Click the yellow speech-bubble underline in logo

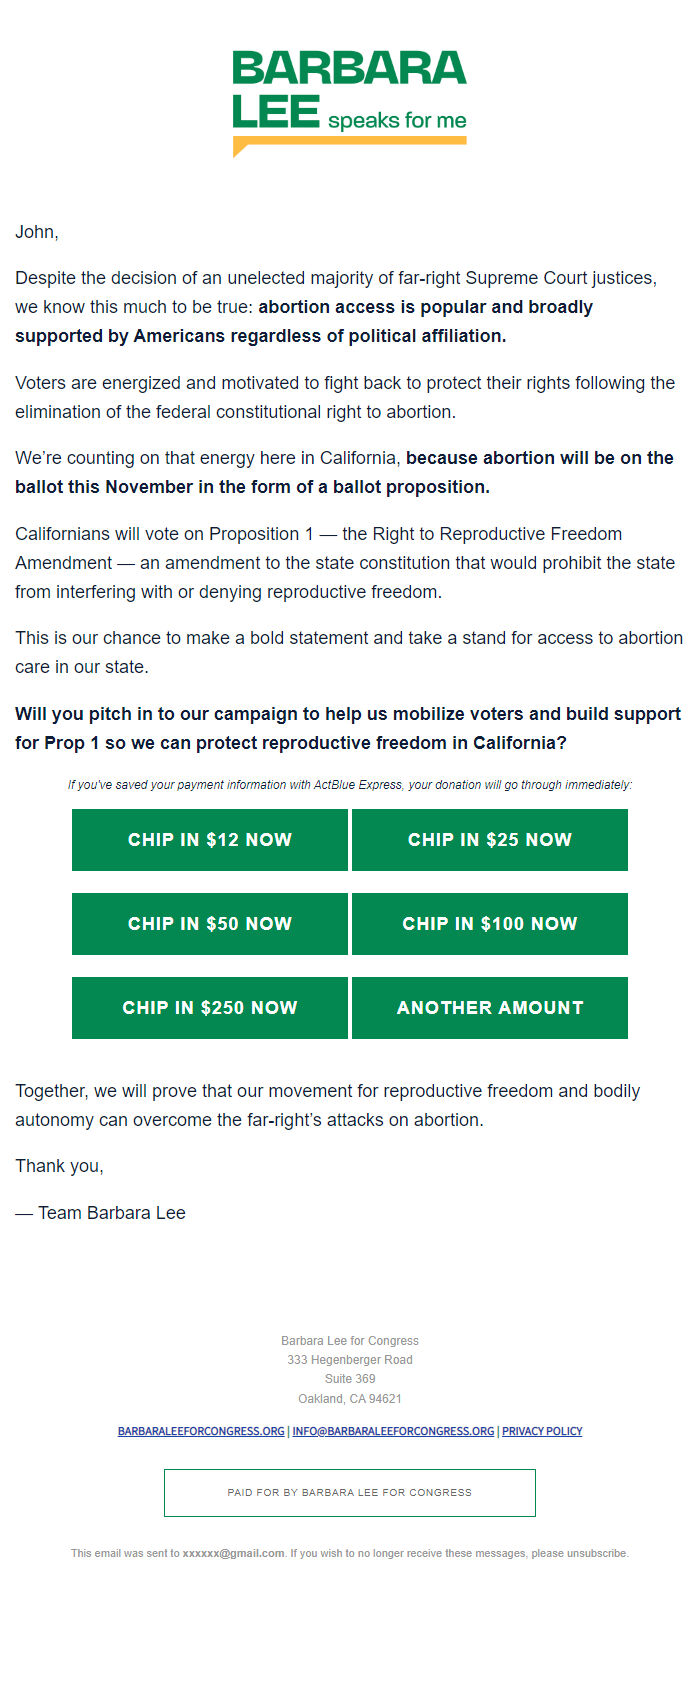350,145
